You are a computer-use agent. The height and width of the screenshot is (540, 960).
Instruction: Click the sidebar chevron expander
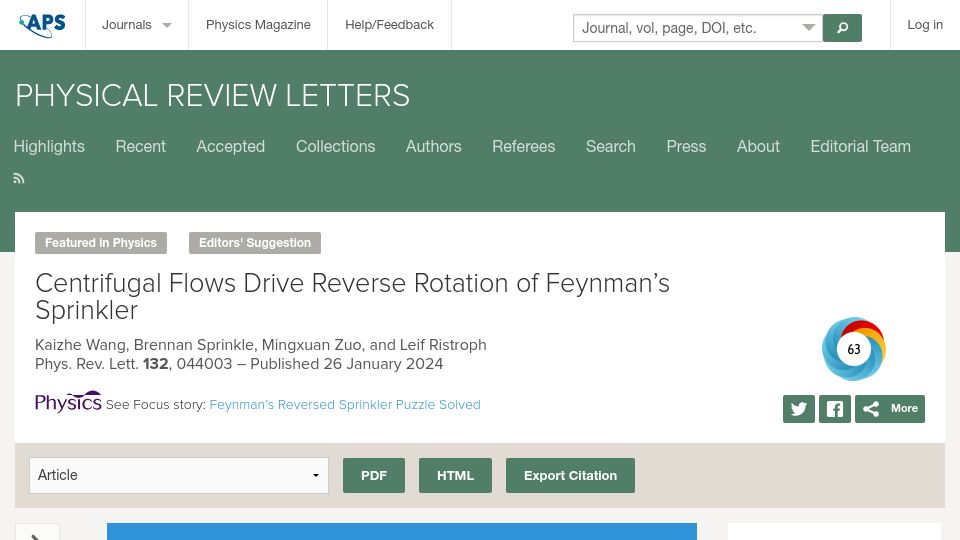click(x=37, y=534)
